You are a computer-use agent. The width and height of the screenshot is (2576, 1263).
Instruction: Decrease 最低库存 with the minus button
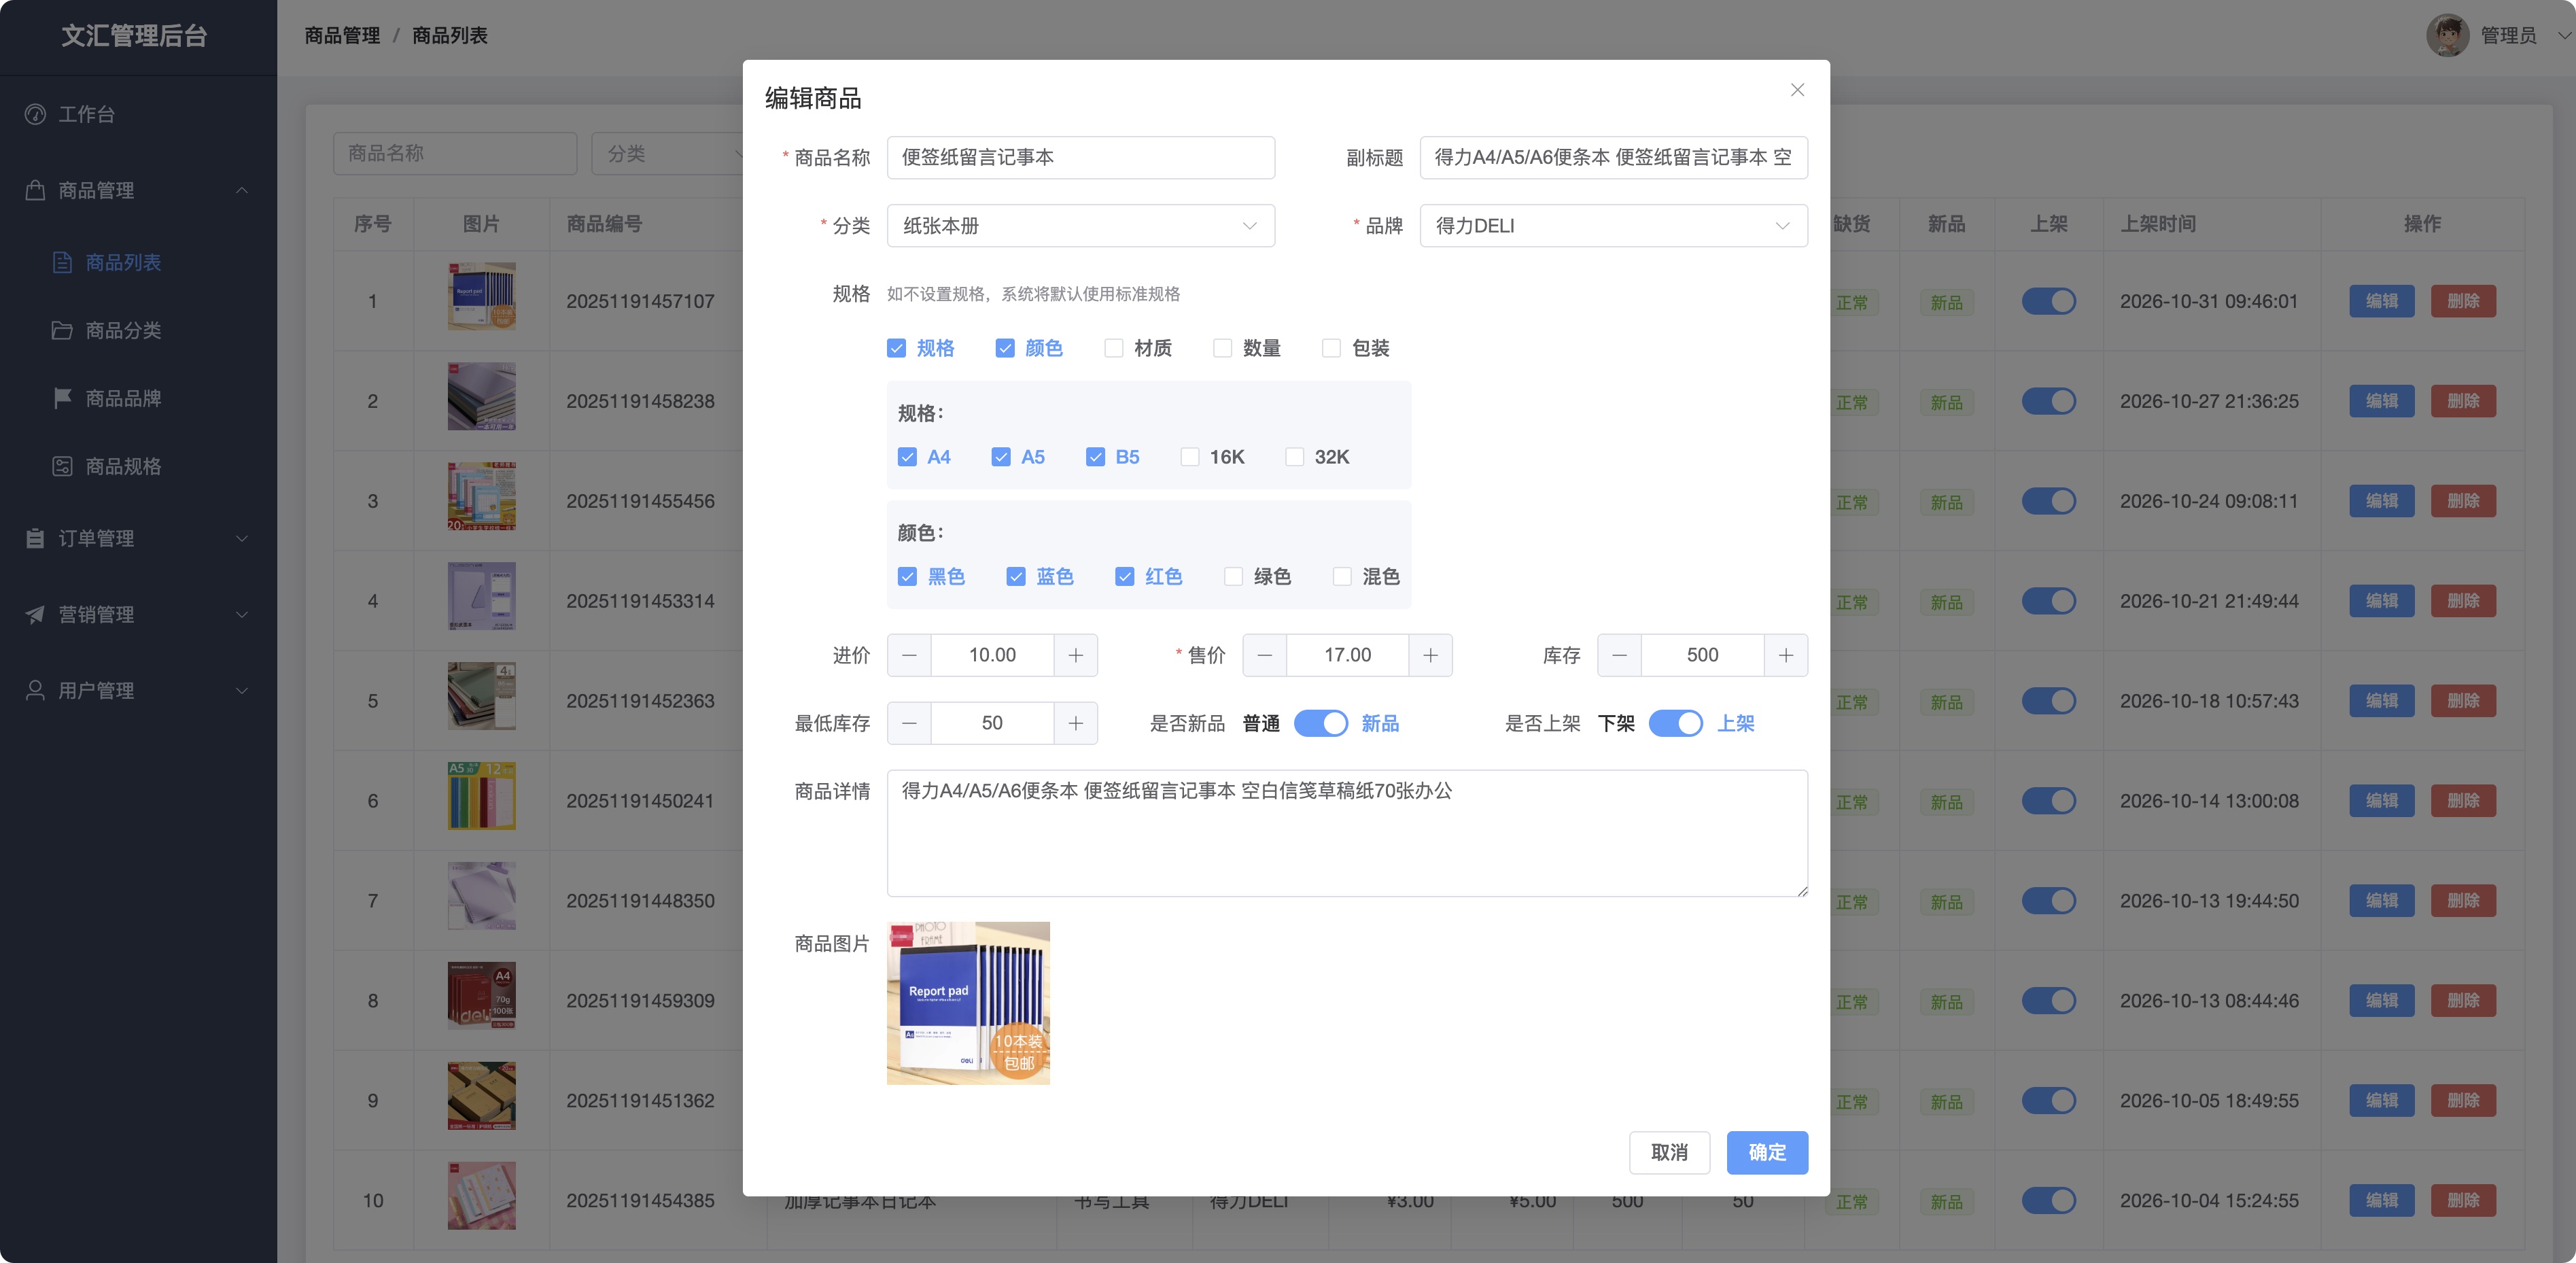click(x=909, y=723)
